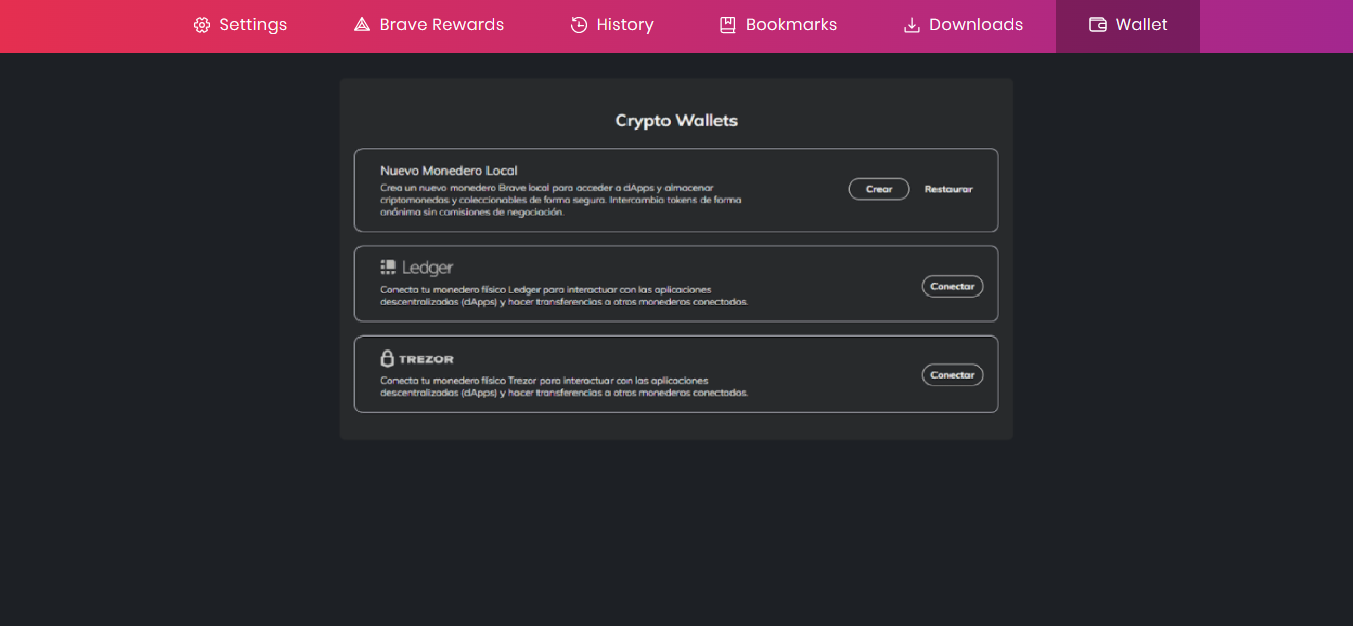The height and width of the screenshot is (626, 1353).
Task: Click the Trezor padlock logo
Action: click(387, 358)
